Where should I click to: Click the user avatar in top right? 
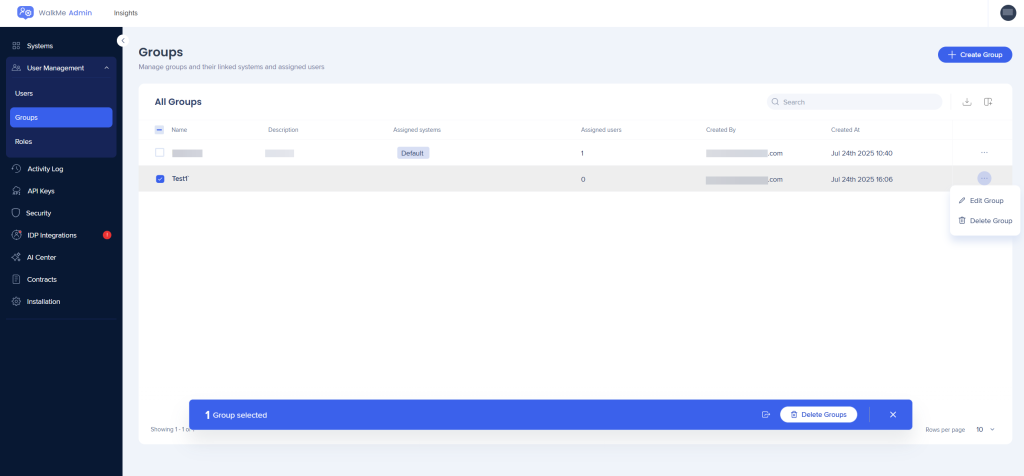pos(1007,12)
